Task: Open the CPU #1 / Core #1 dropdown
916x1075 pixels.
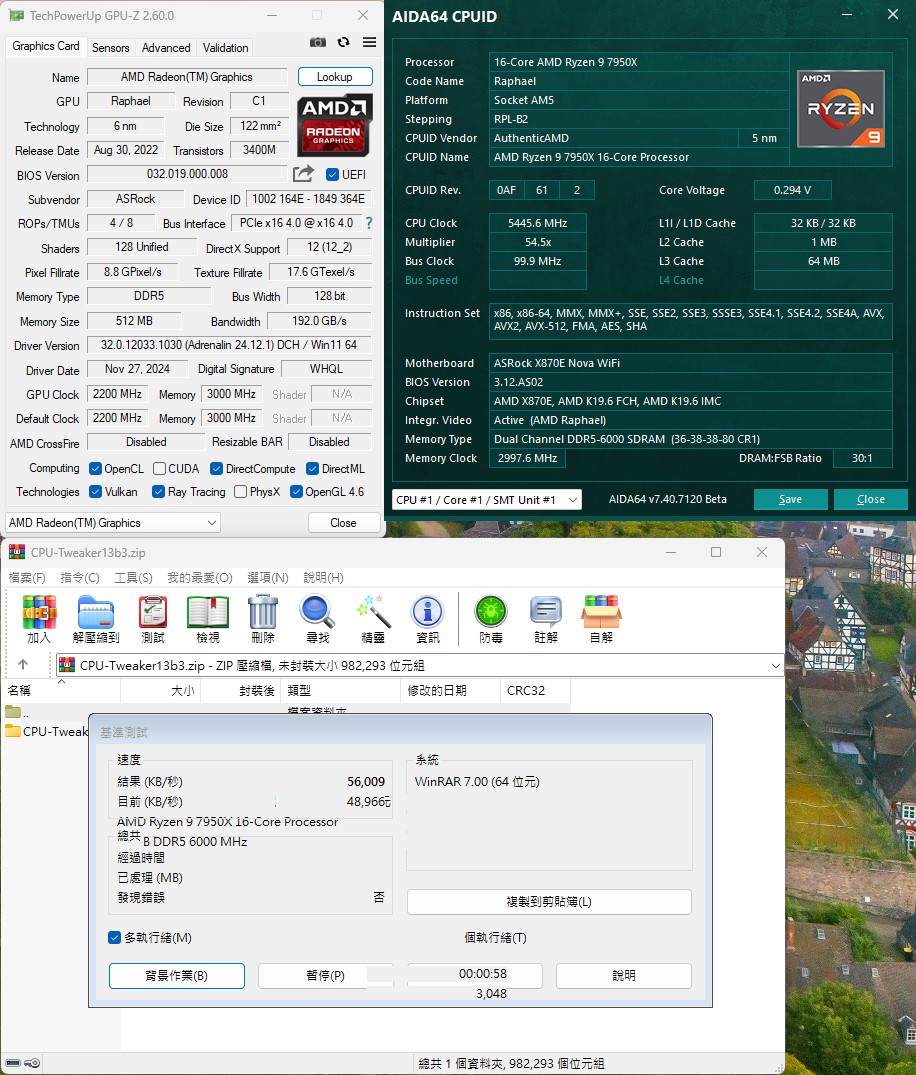Action: (x=487, y=500)
